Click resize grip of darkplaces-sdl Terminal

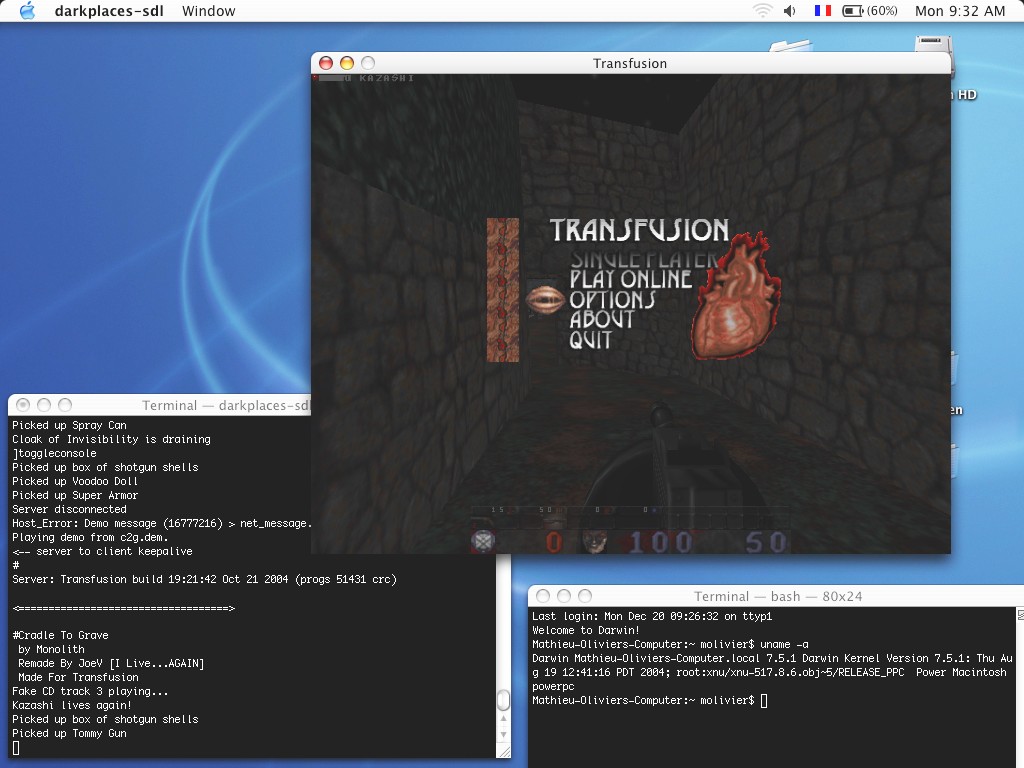tap(504, 752)
